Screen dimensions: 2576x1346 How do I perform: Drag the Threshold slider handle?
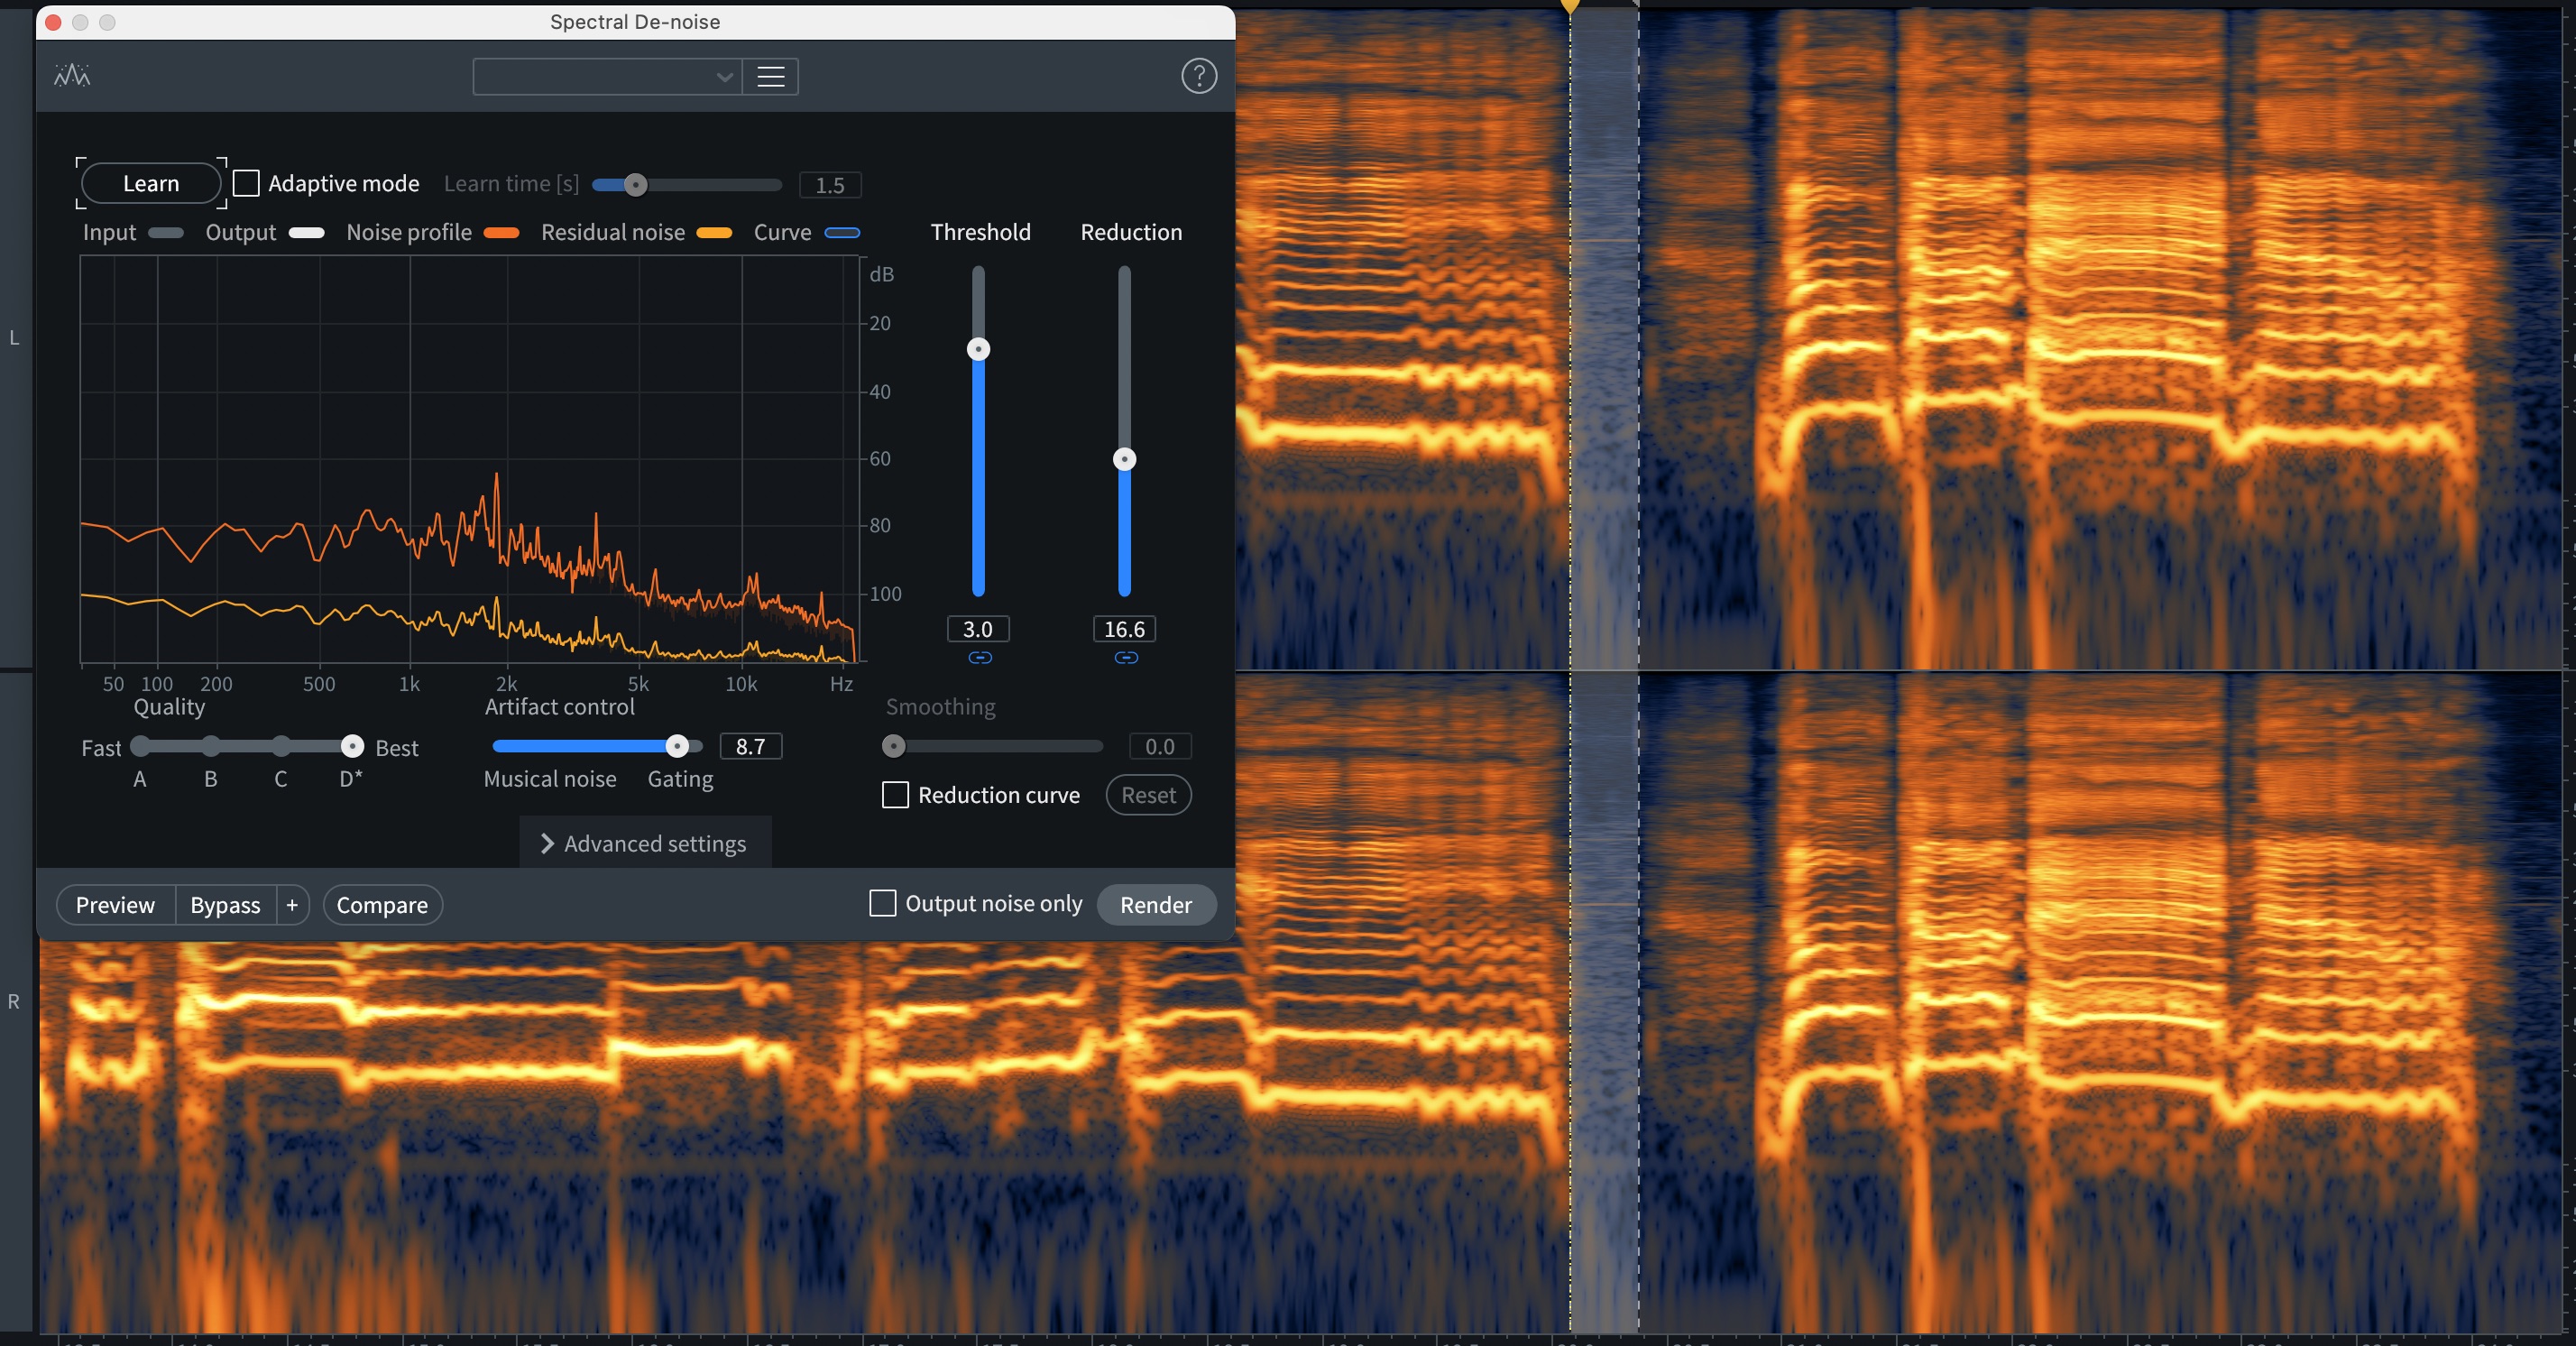[x=978, y=347]
